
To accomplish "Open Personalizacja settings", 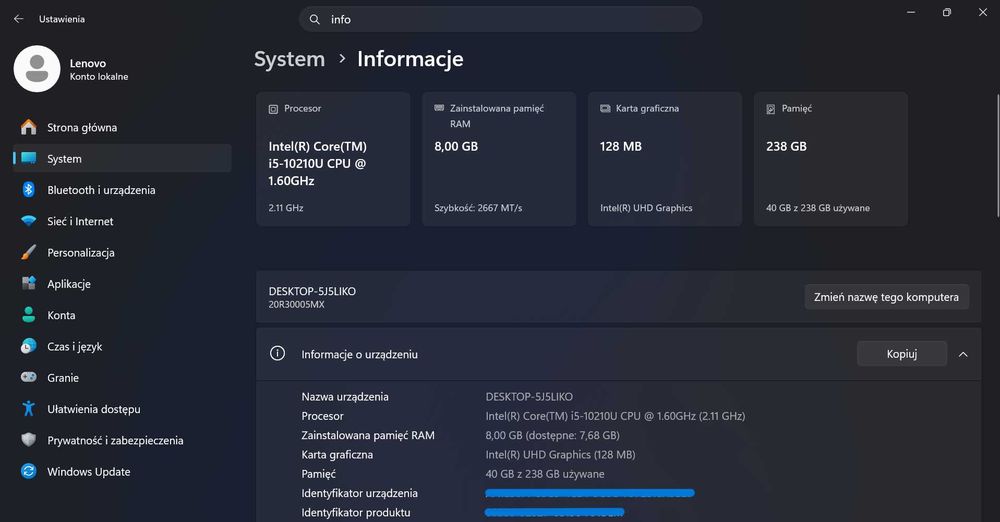I will (122, 252).
